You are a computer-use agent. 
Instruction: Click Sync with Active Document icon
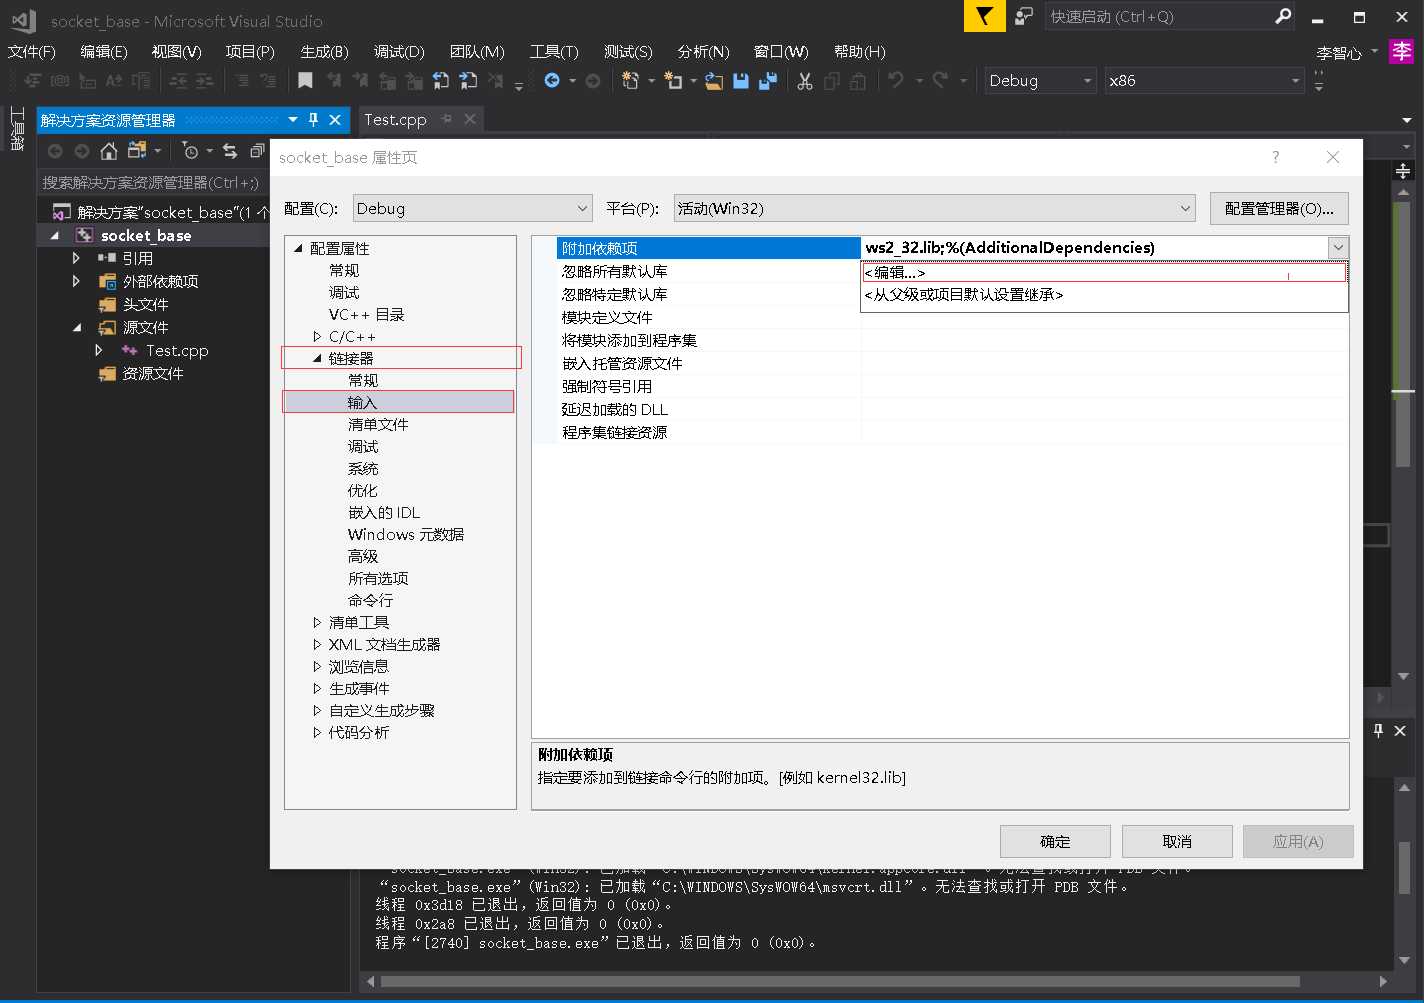click(x=230, y=151)
